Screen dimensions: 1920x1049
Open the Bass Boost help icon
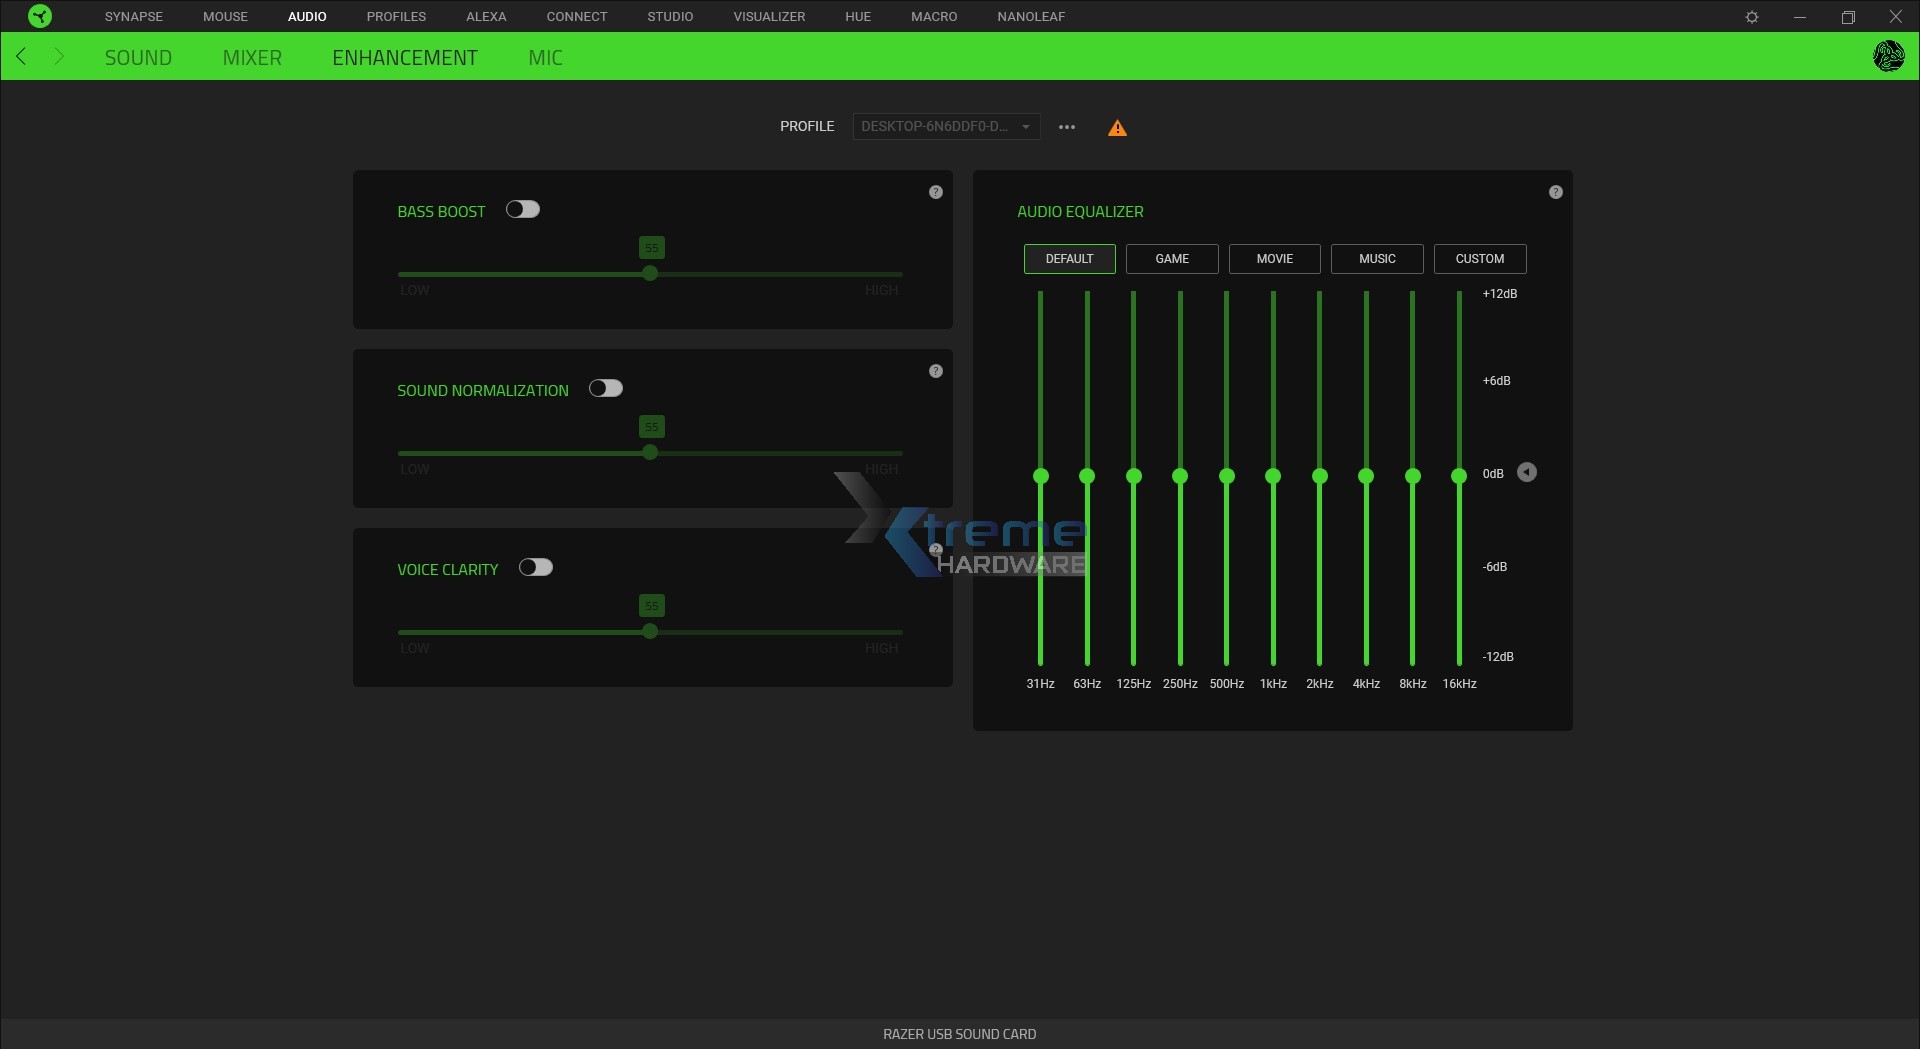click(936, 191)
